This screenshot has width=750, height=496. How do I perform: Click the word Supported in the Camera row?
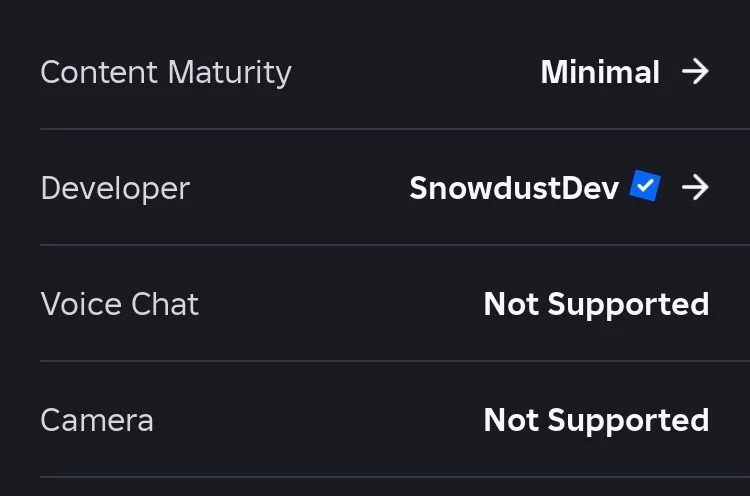pos(628,421)
